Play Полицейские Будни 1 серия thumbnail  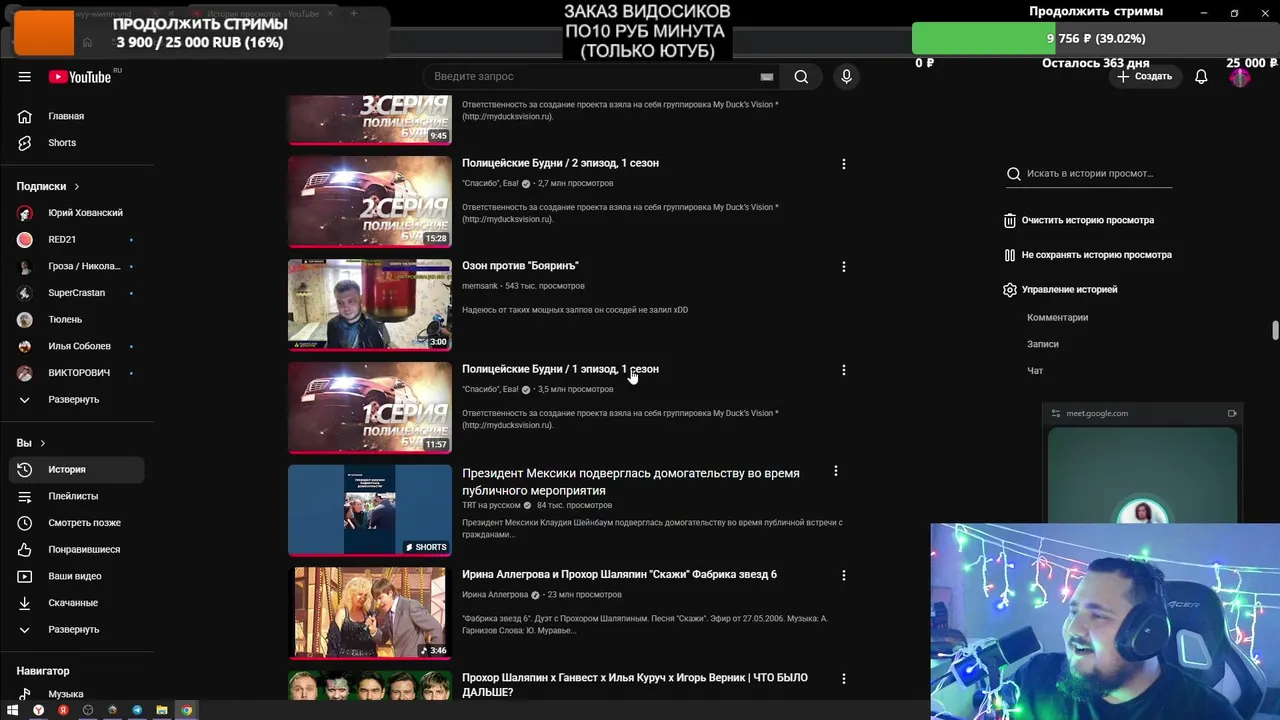(370, 407)
